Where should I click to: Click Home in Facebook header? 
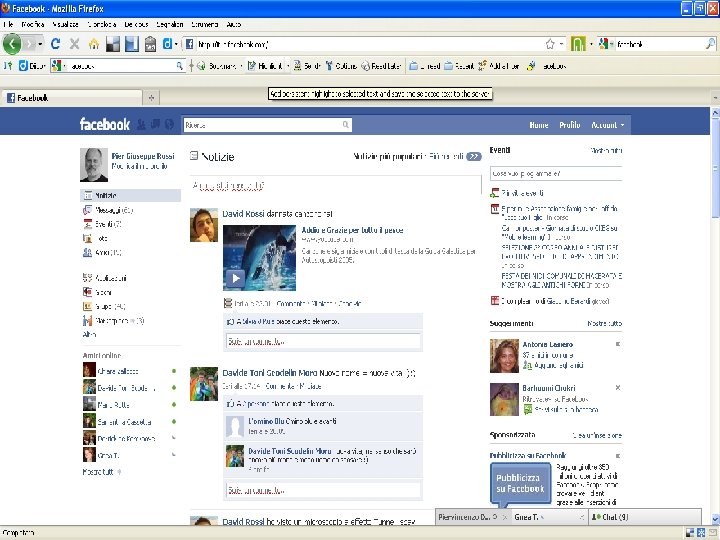(539, 125)
